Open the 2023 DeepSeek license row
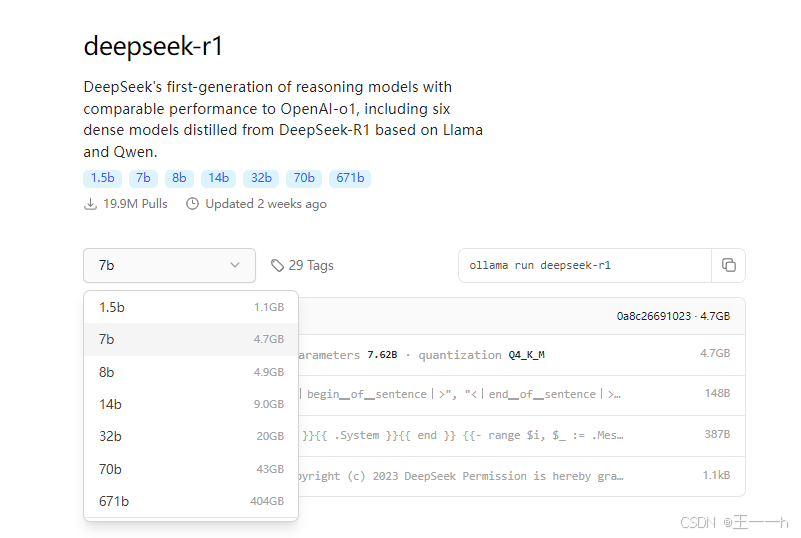 click(x=521, y=476)
